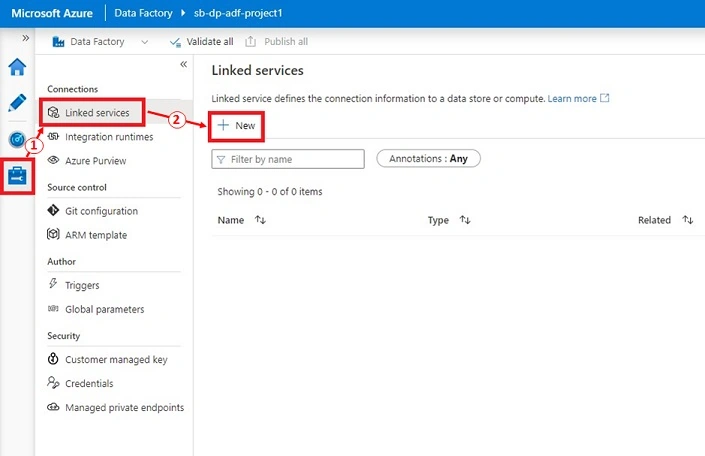Sort by the Name column arrows
This screenshot has width=705, height=456.
click(260, 220)
